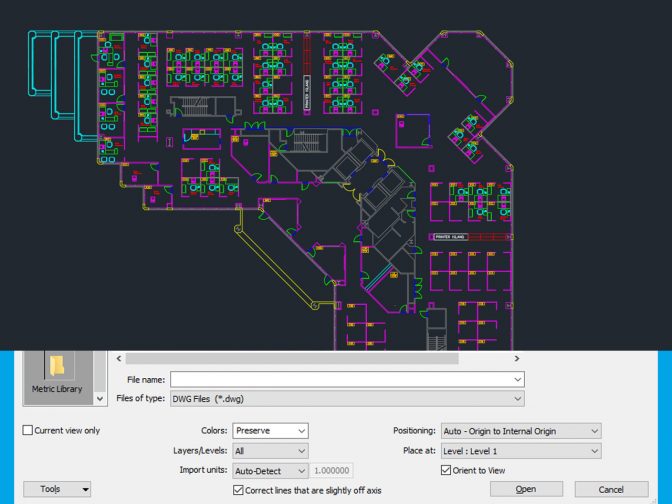Toggle Correct lines that are slightly off axis
The width and height of the screenshot is (672, 504).
238,491
